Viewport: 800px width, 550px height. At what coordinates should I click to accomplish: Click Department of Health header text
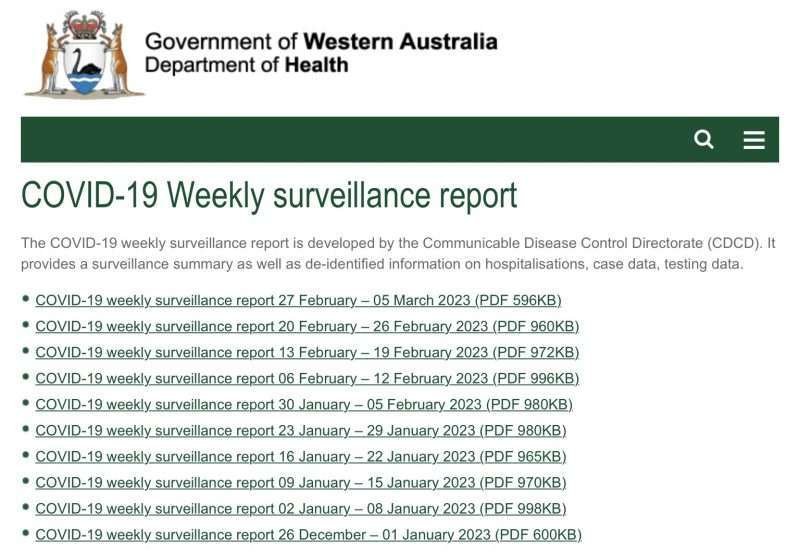click(x=246, y=65)
